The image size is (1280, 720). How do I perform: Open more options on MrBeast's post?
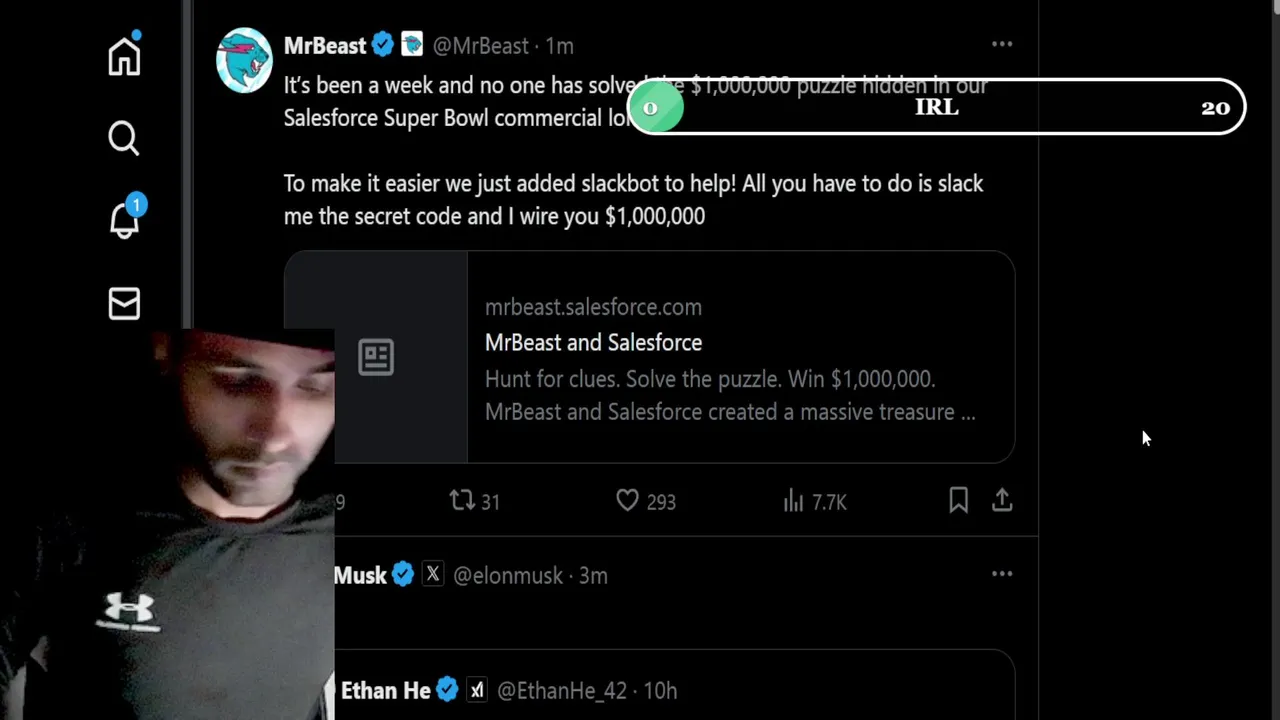(1002, 44)
